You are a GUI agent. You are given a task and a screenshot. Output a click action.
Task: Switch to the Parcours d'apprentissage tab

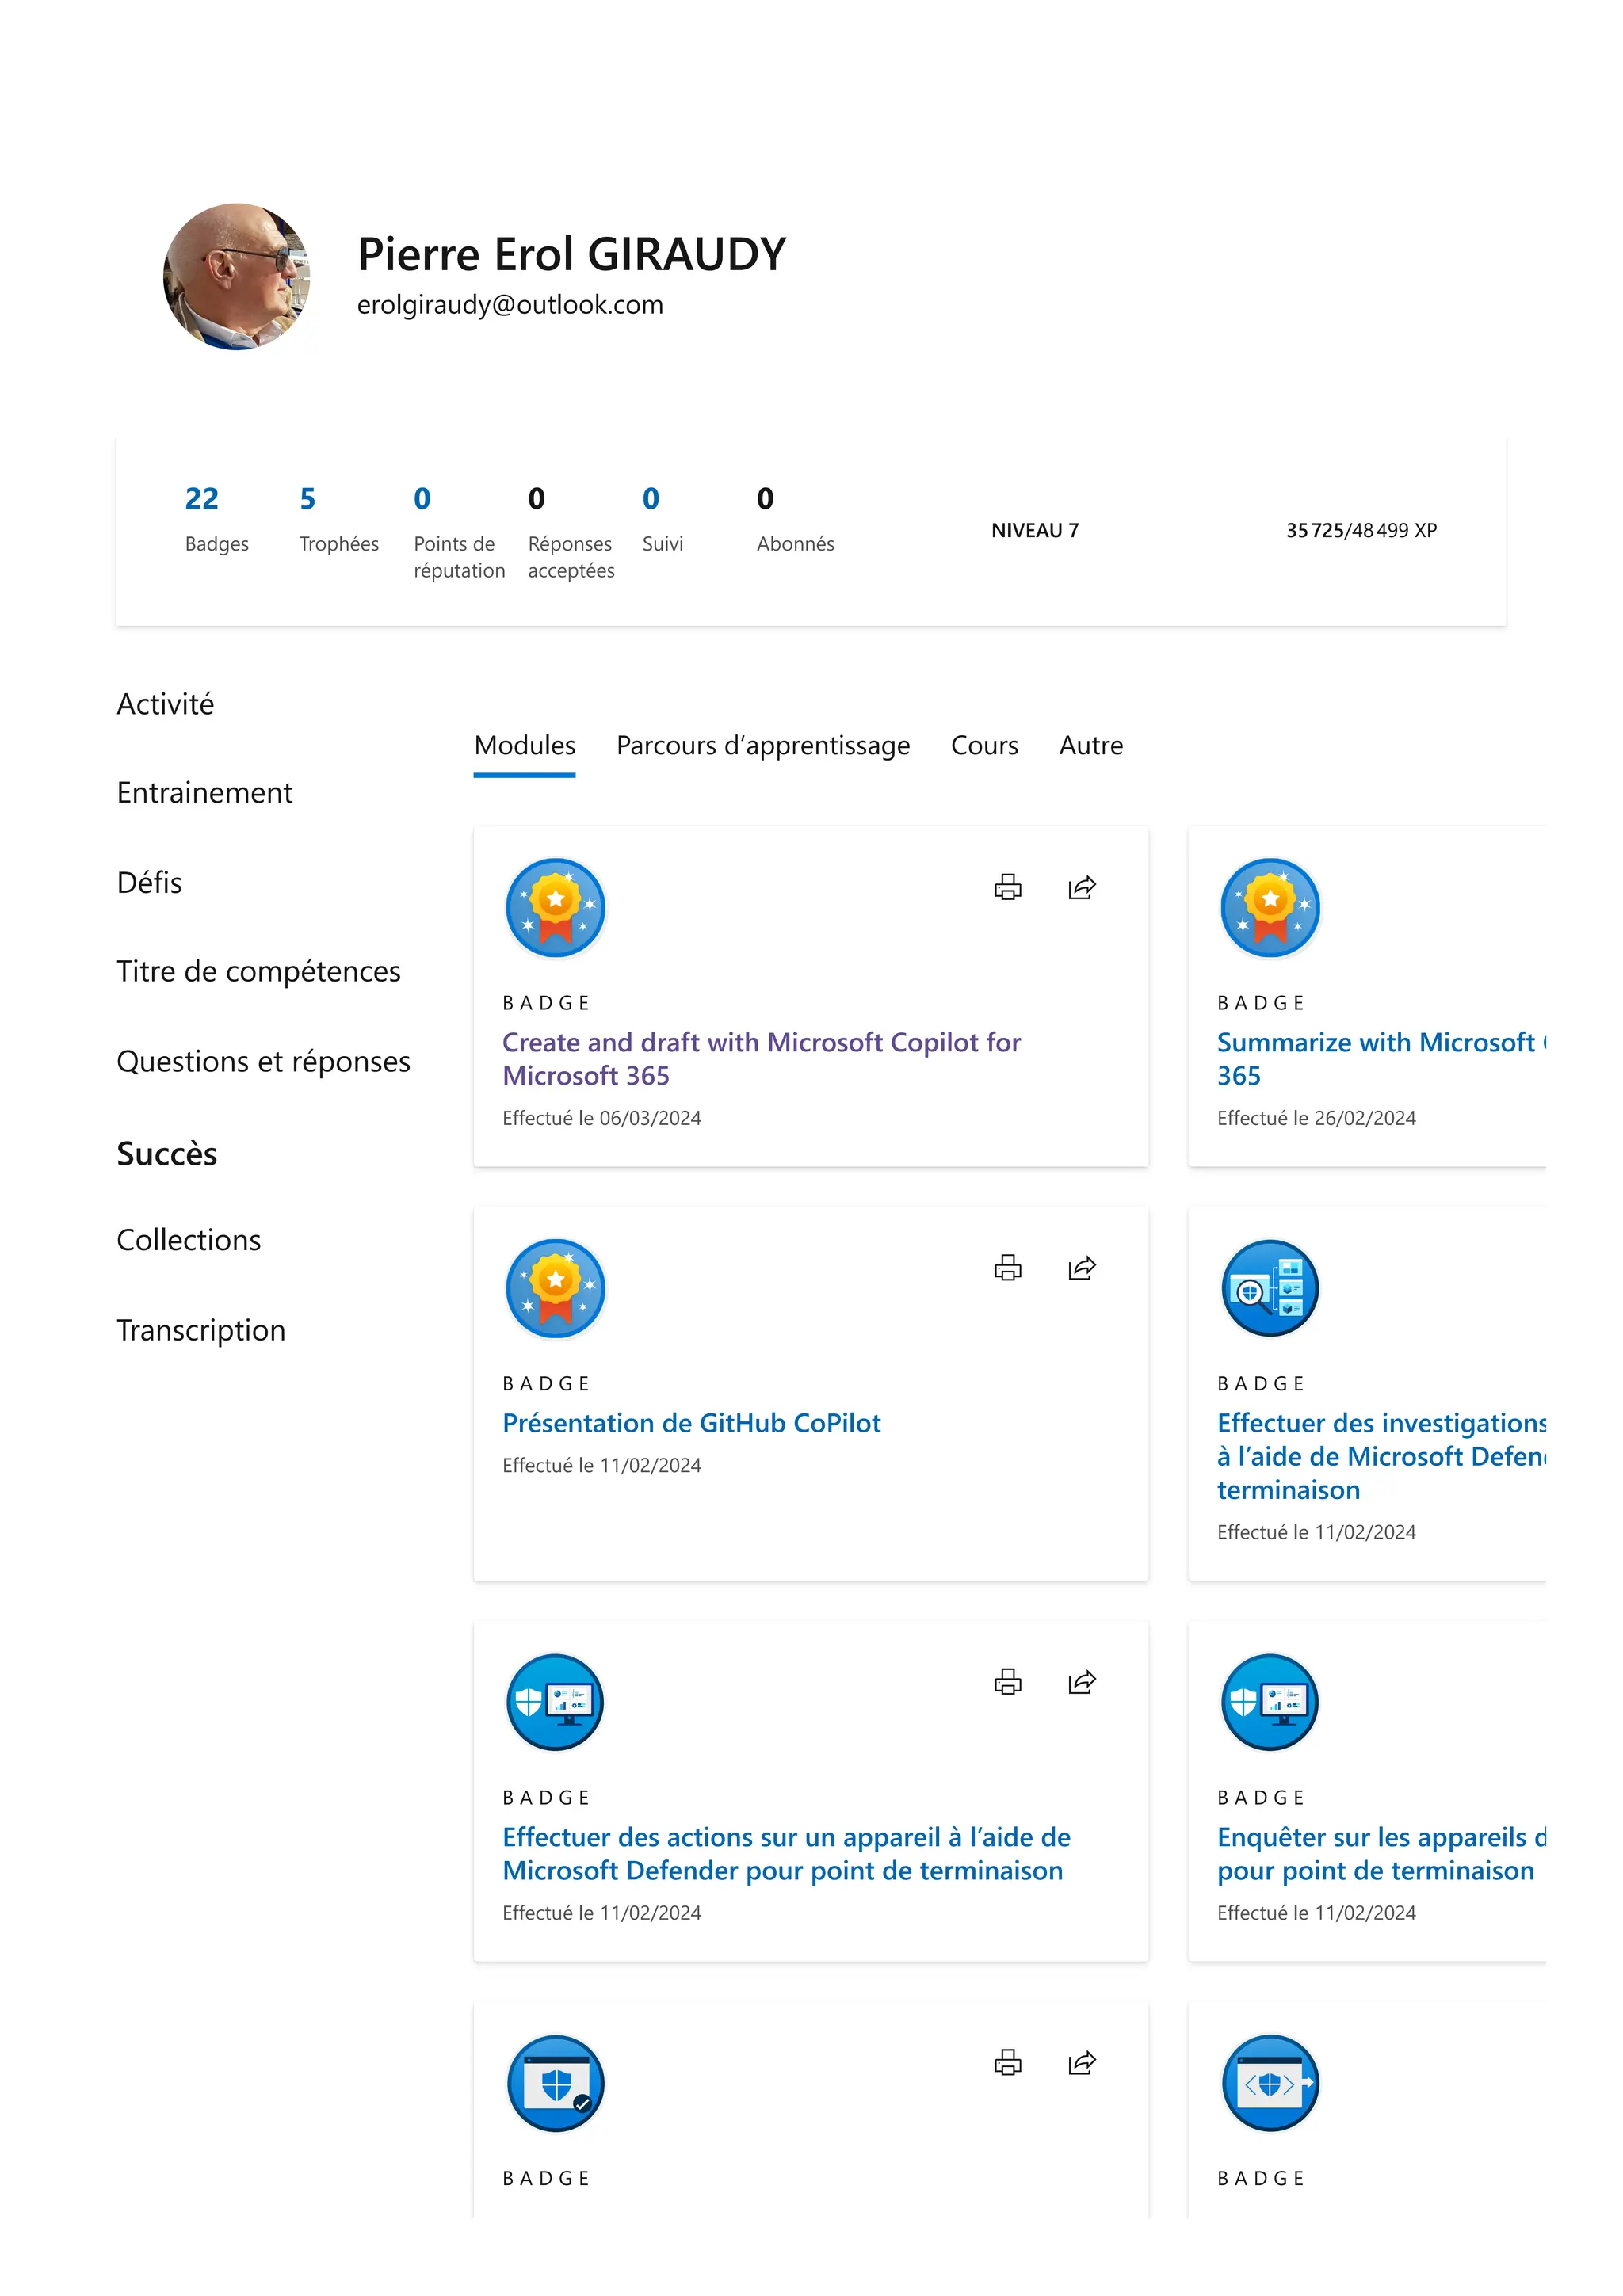[x=762, y=745]
